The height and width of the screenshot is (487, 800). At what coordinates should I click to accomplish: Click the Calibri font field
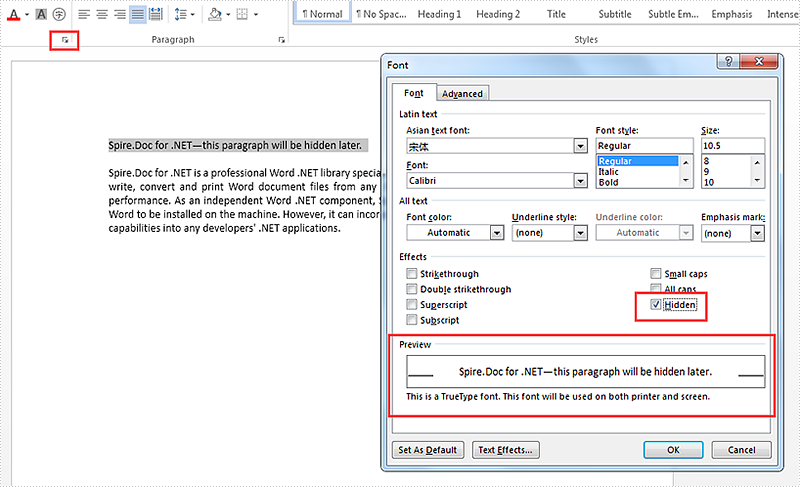[490, 181]
